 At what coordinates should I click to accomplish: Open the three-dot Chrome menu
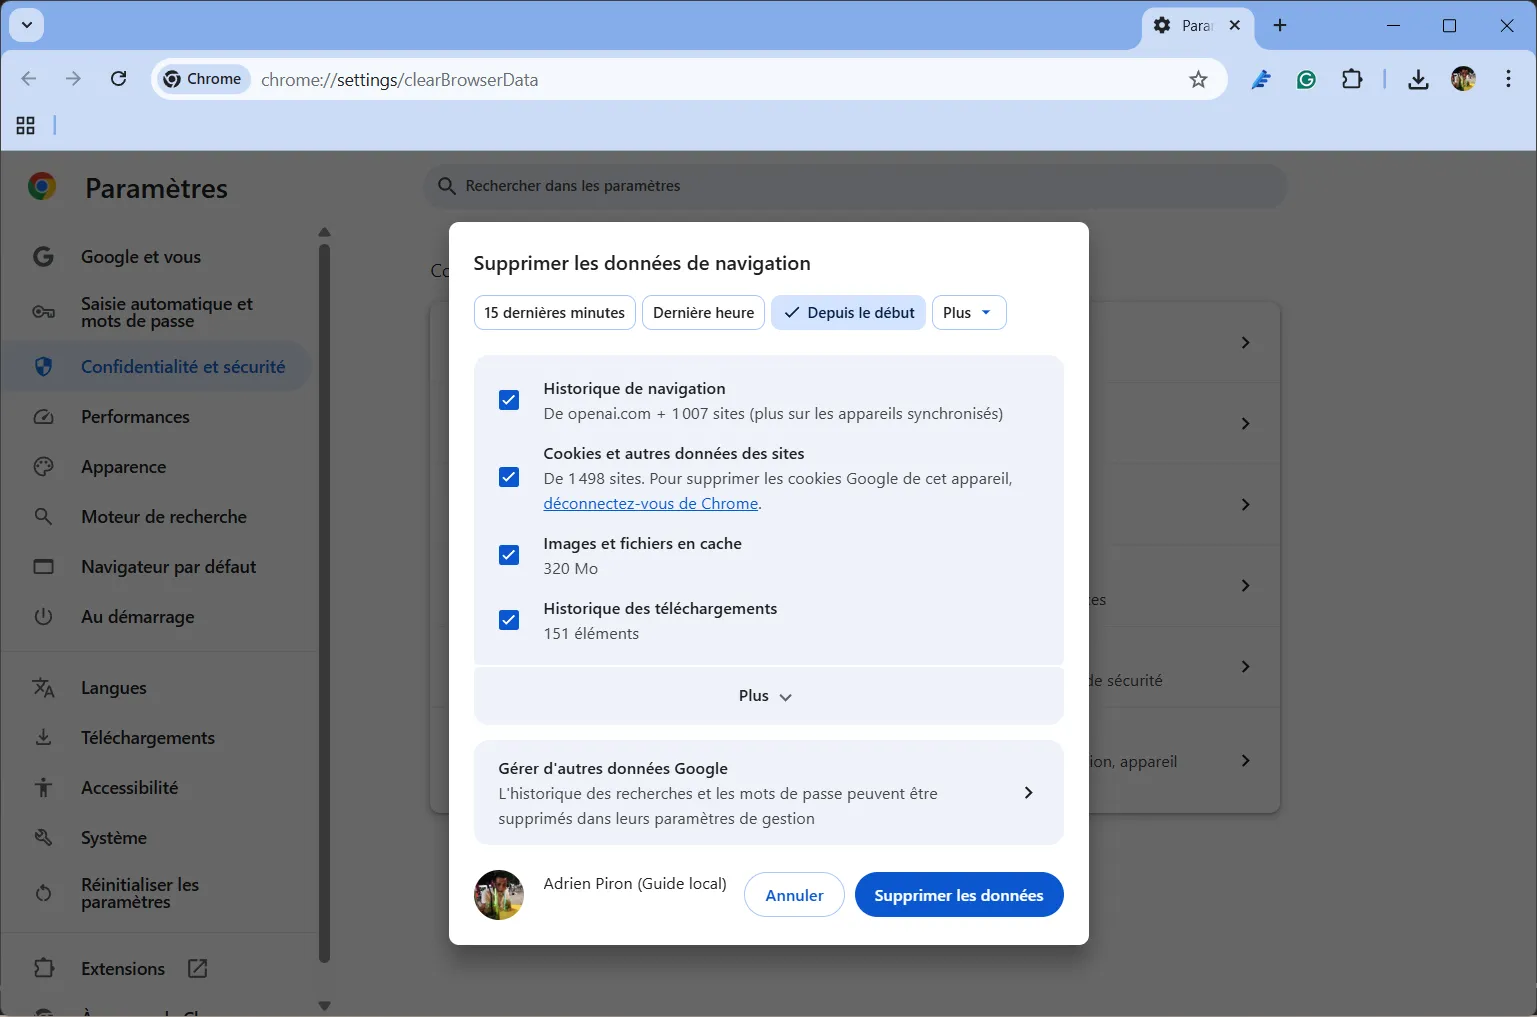point(1508,79)
